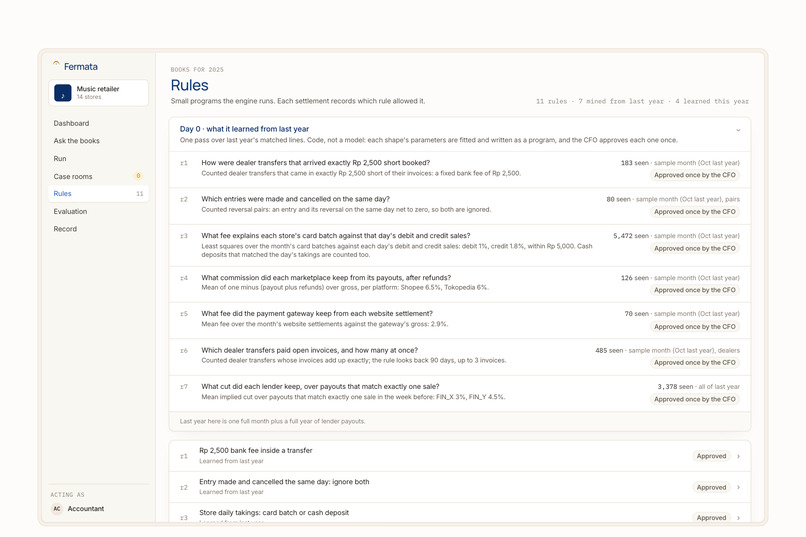Viewport: 806px width, 537px height.
Task: Open the Music retailer workspace switcher
Action: tap(99, 93)
